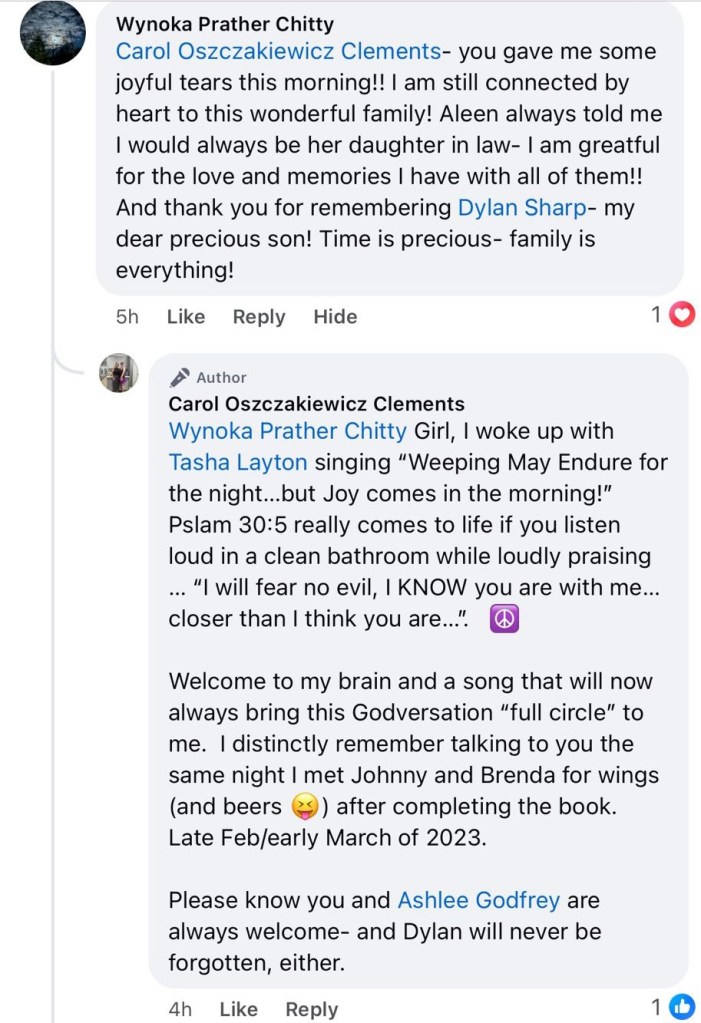701x1023 pixels.
Task: Click bold Wynoka Prather Chitty commenter name
Action: point(225,24)
